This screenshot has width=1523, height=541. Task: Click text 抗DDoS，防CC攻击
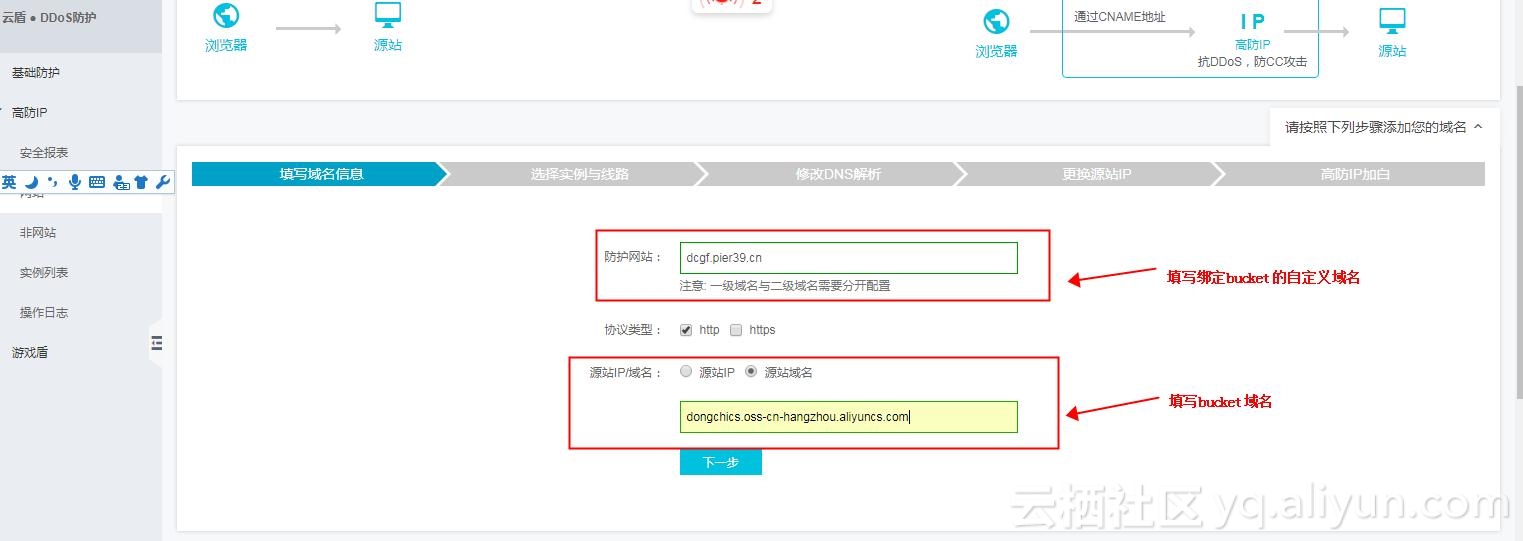(1252, 62)
